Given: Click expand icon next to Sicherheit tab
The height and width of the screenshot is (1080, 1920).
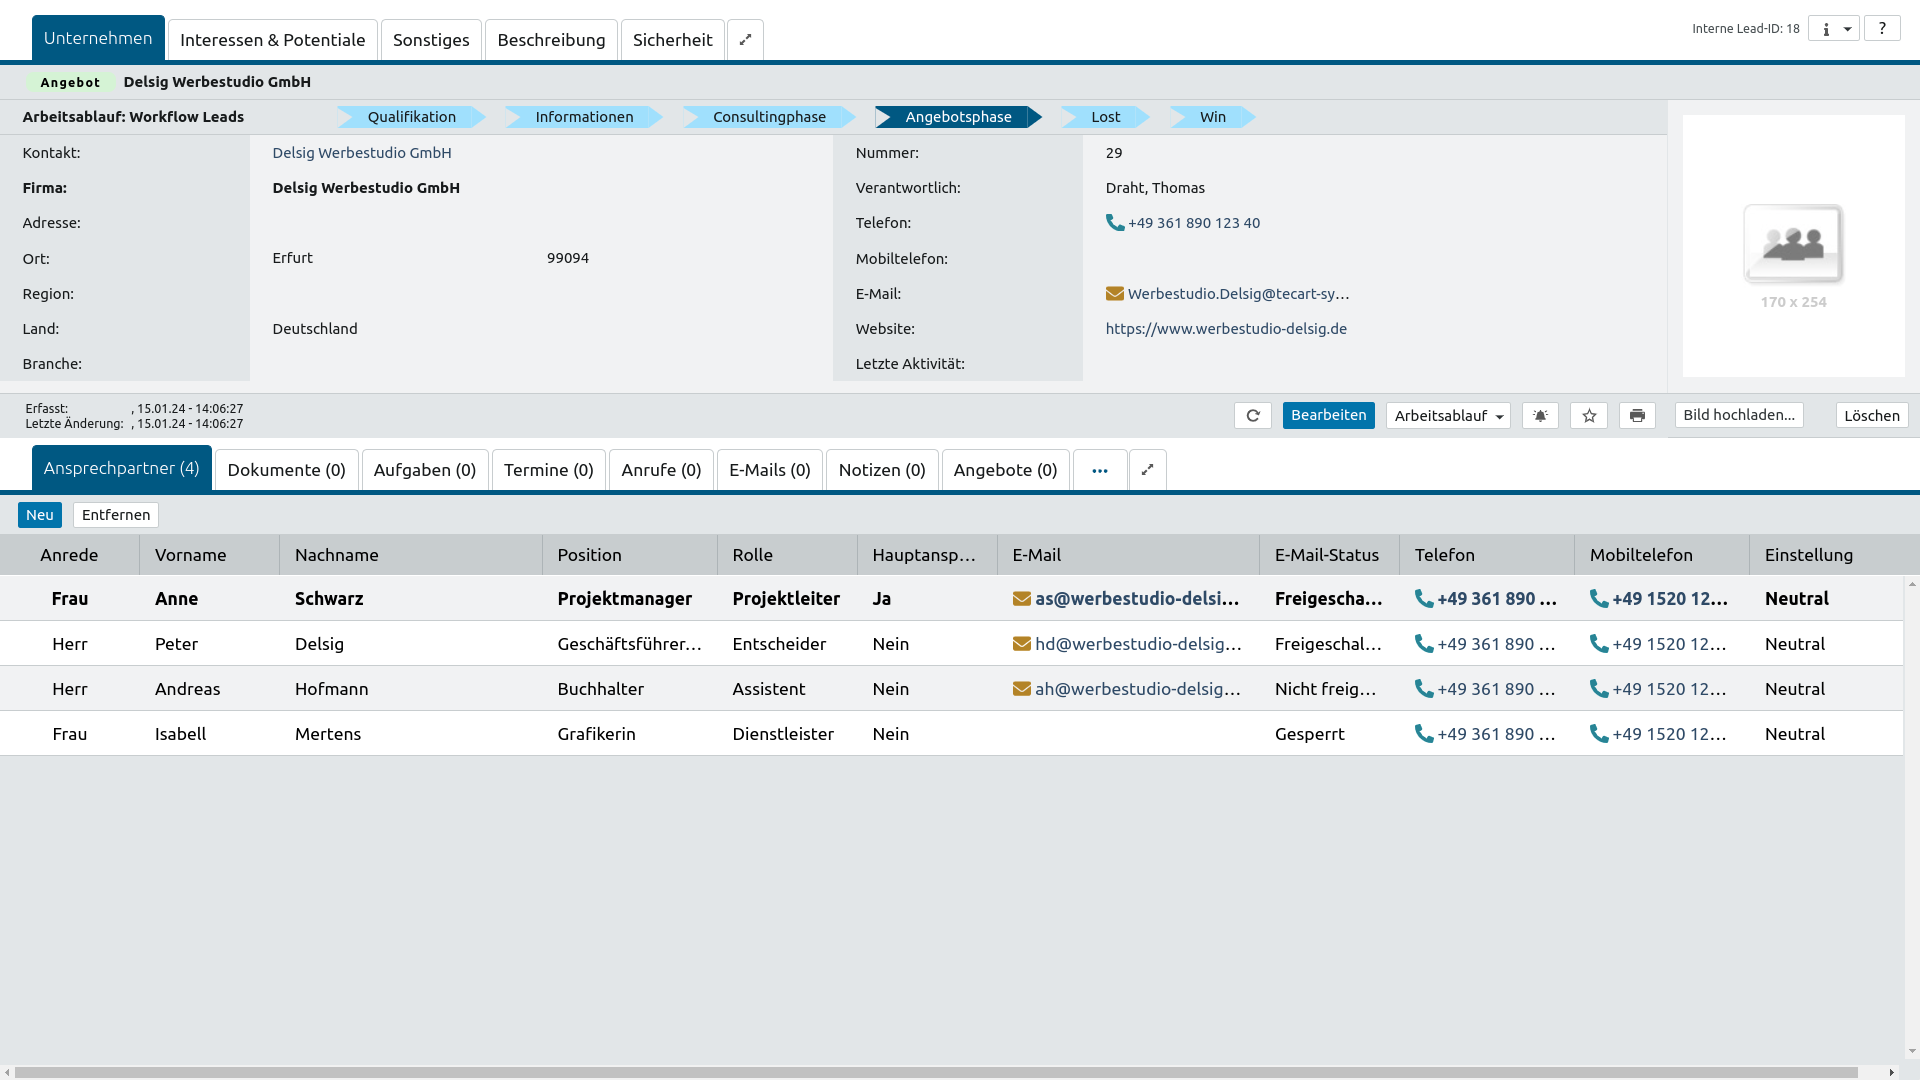Looking at the screenshot, I should (x=745, y=40).
